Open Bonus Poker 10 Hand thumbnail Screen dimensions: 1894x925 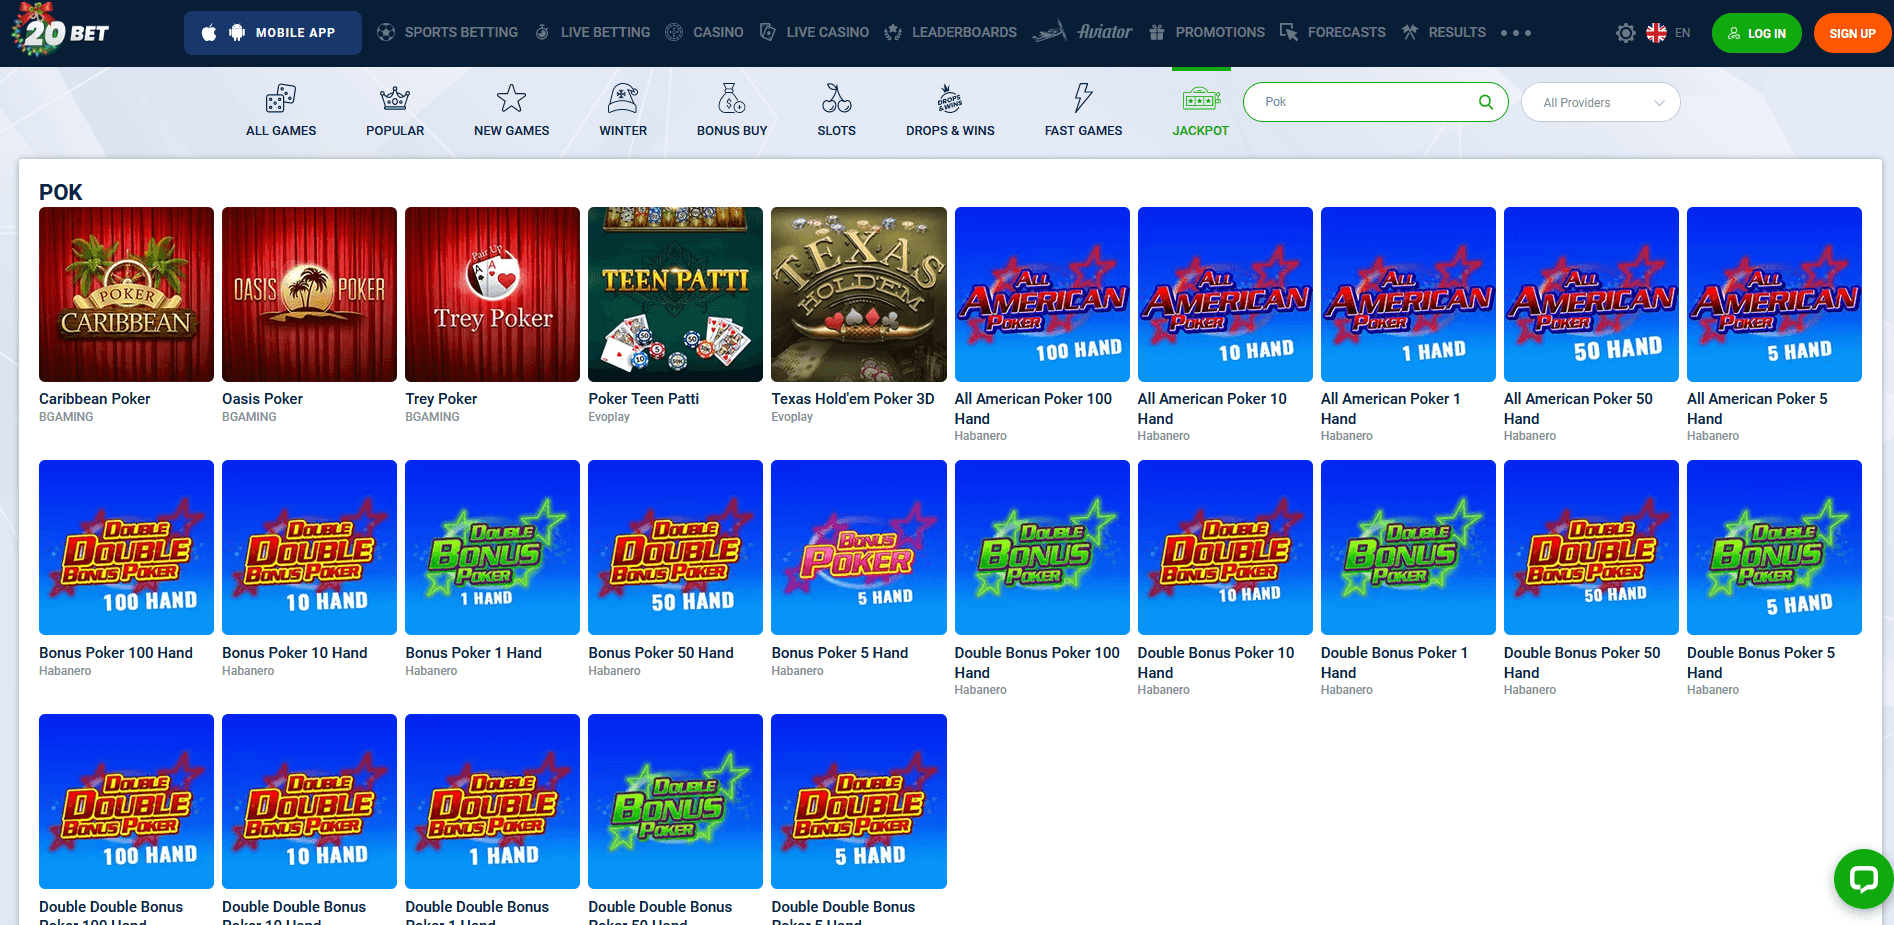tap(309, 547)
